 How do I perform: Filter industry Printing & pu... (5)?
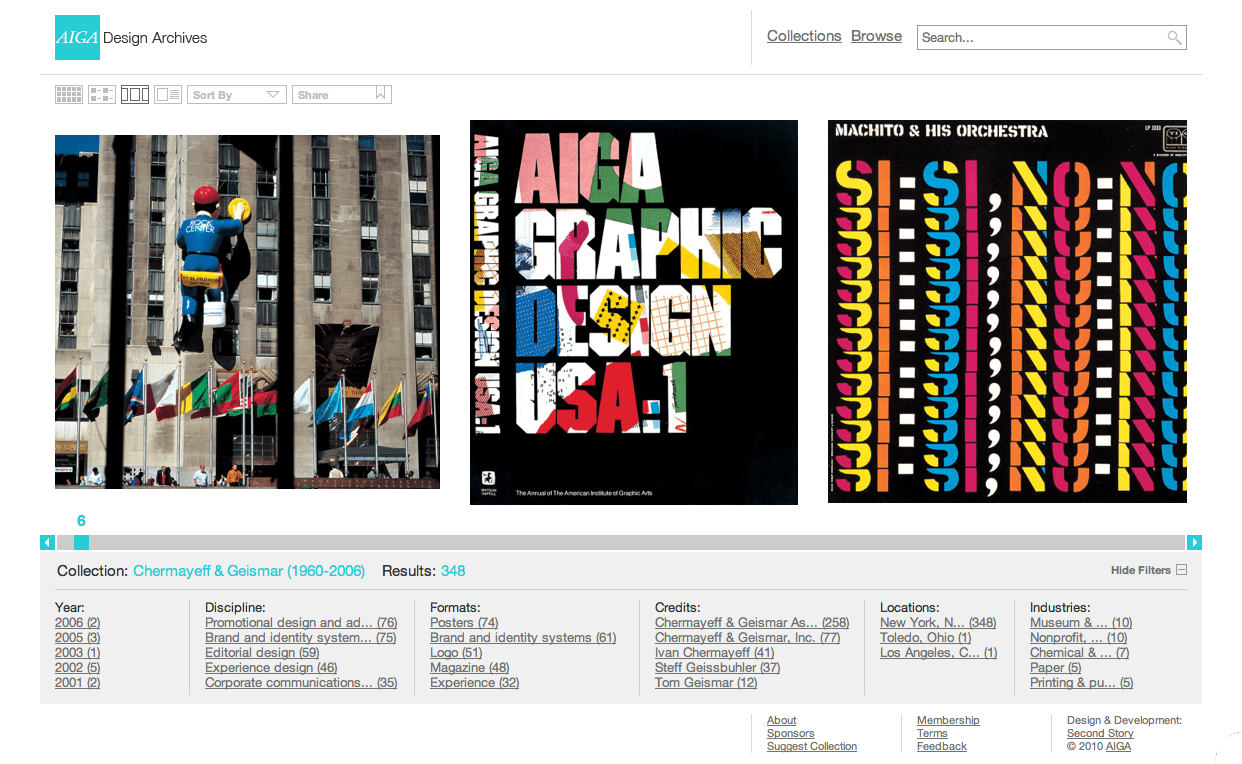pos(1082,683)
